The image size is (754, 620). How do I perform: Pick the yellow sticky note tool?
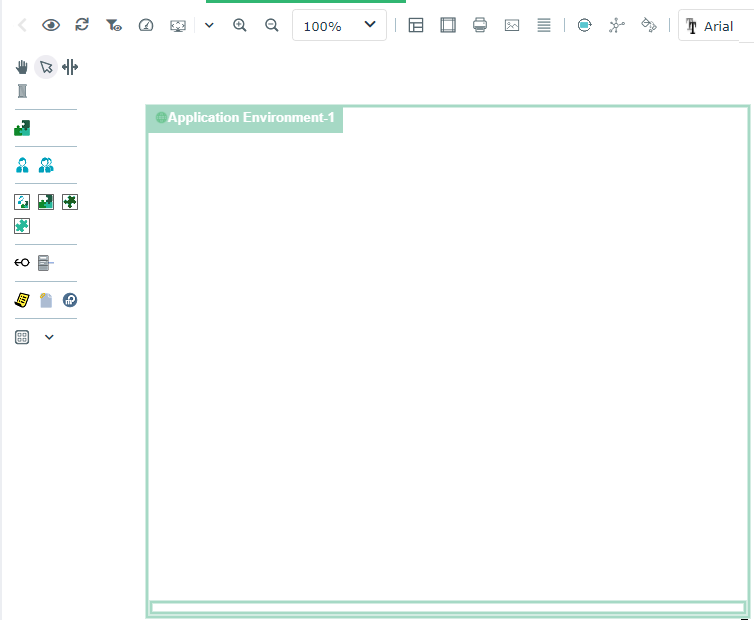click(22, 300)
